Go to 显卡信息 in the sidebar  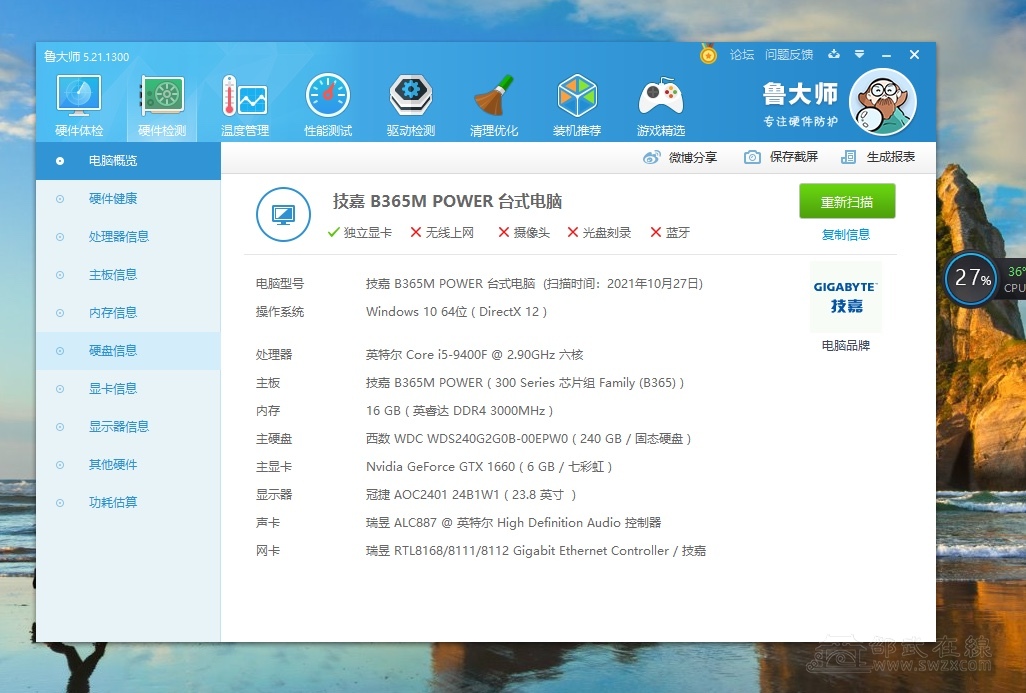click(x=113, y=389)
